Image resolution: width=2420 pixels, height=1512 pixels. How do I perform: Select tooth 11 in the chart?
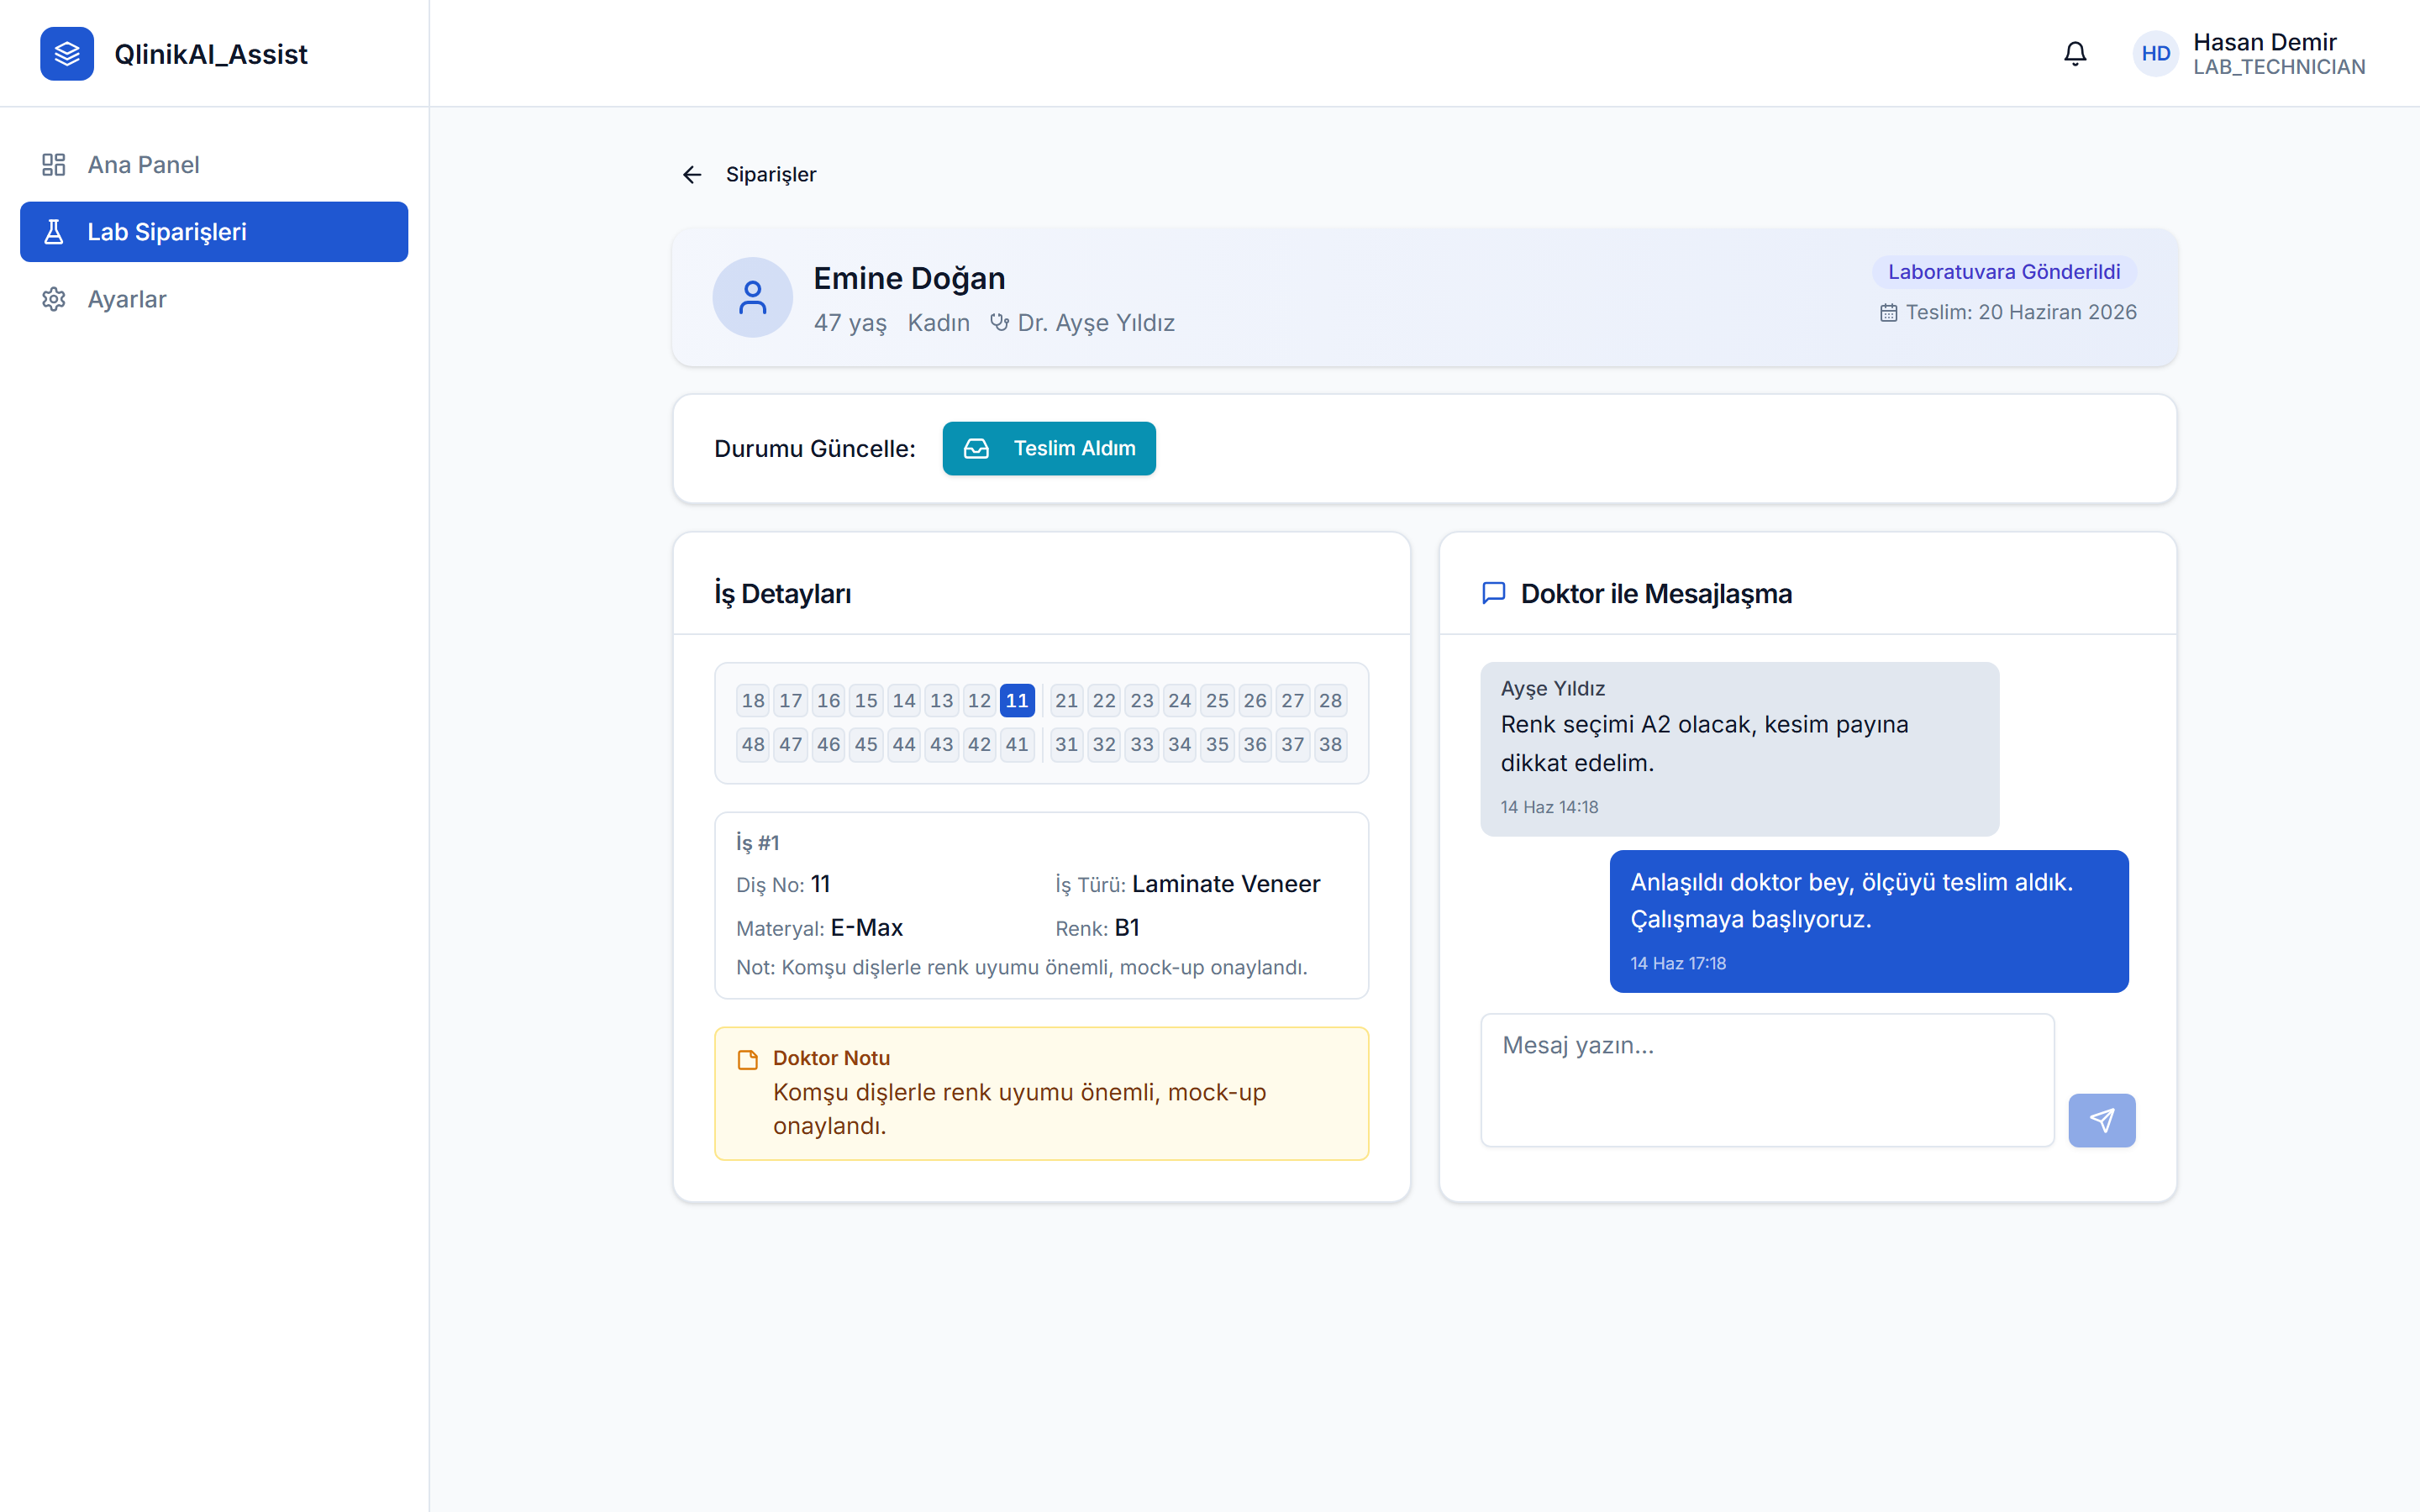(1017, 701)
